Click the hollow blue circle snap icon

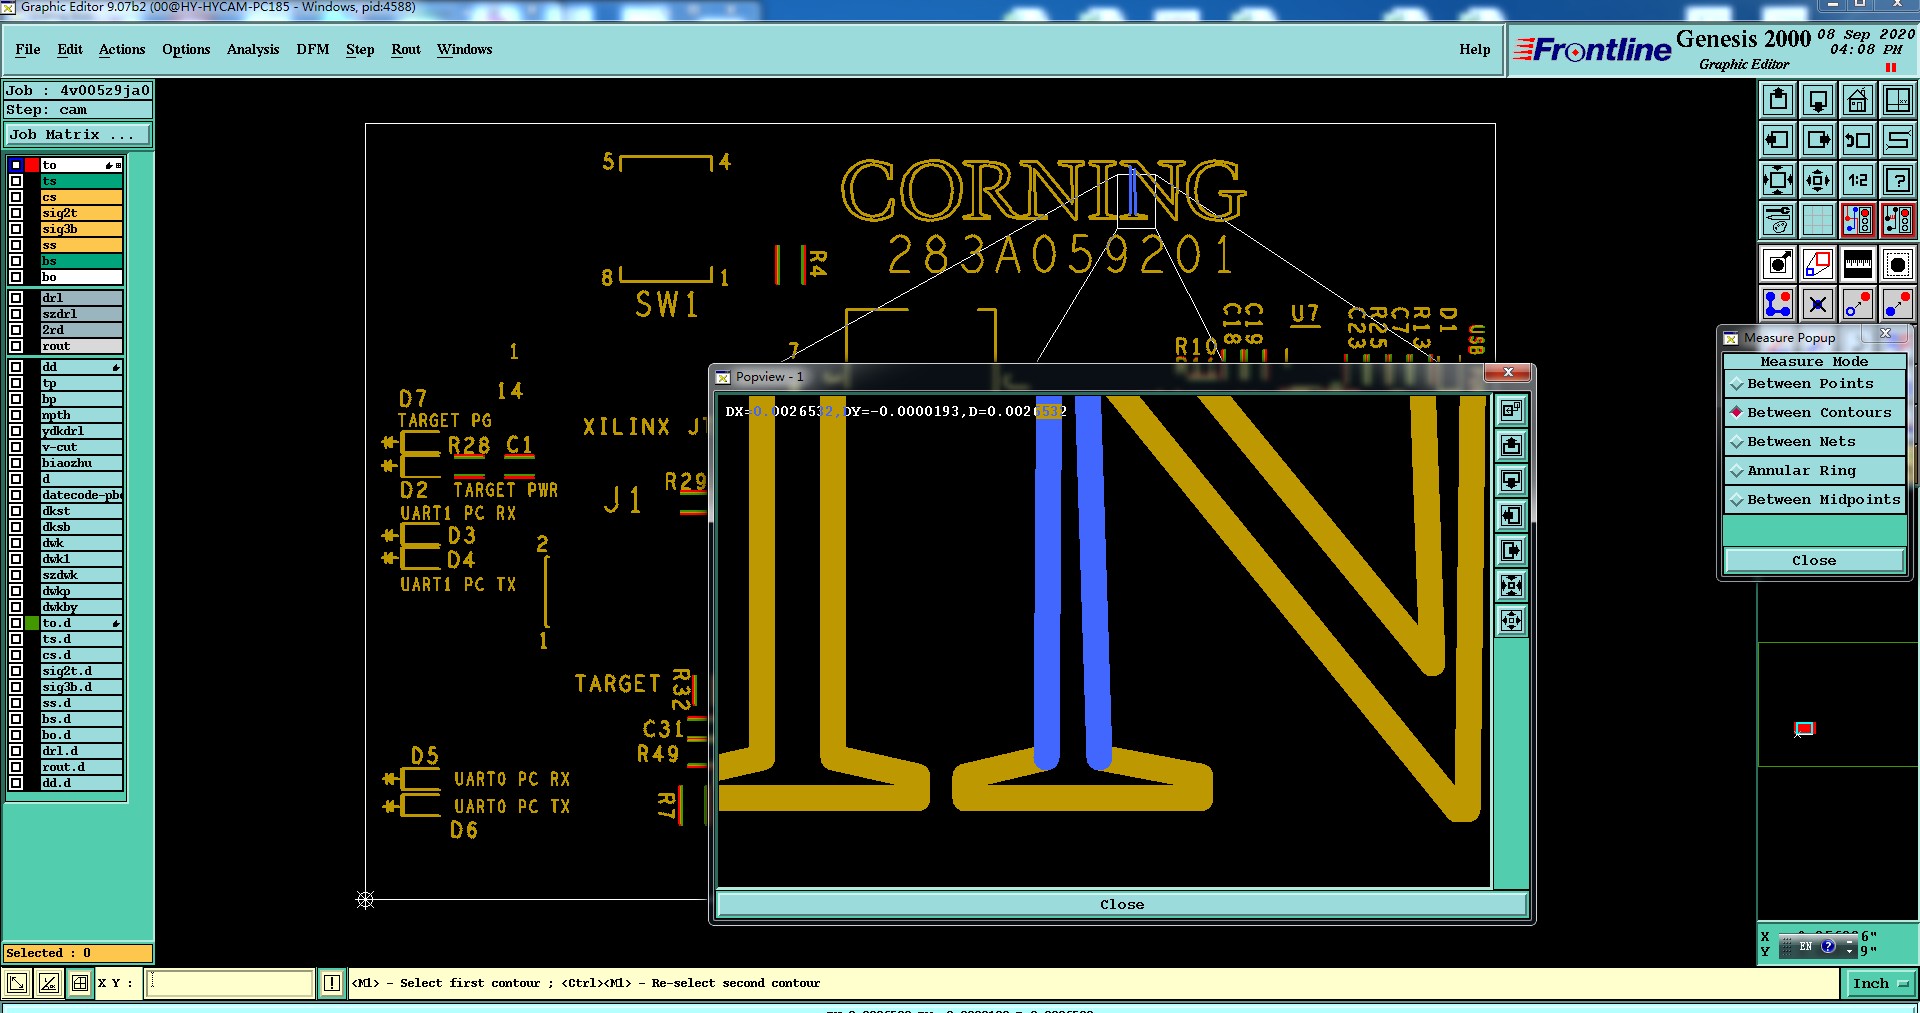click(x=1858, y=304)
